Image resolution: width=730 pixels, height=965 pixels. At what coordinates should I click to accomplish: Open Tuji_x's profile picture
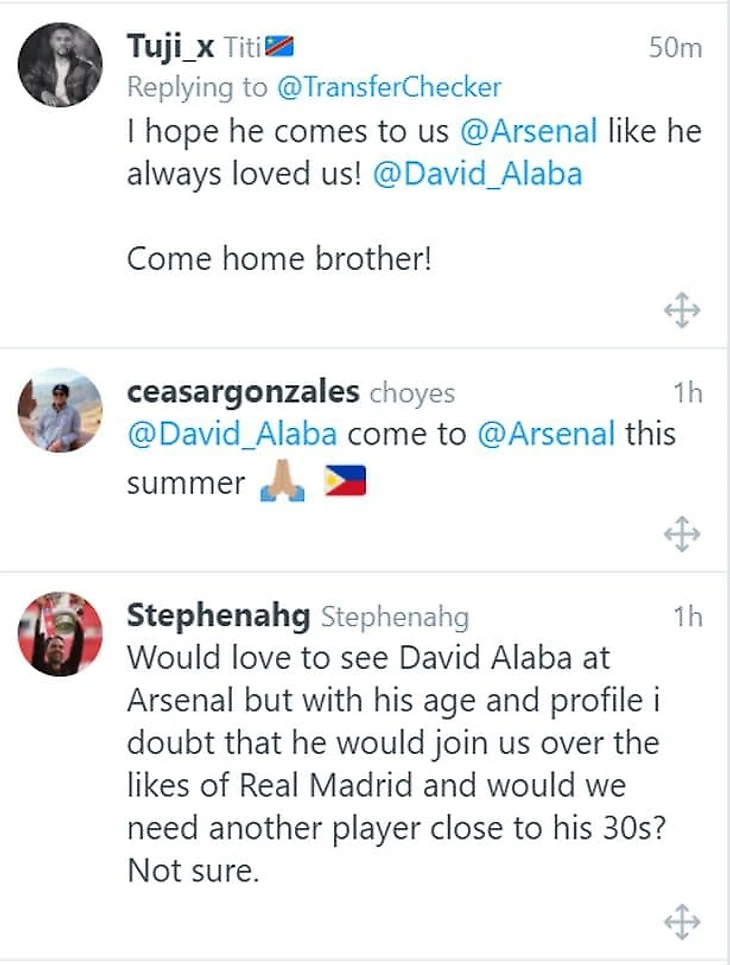pyautogui.click(x=60, y=64)
